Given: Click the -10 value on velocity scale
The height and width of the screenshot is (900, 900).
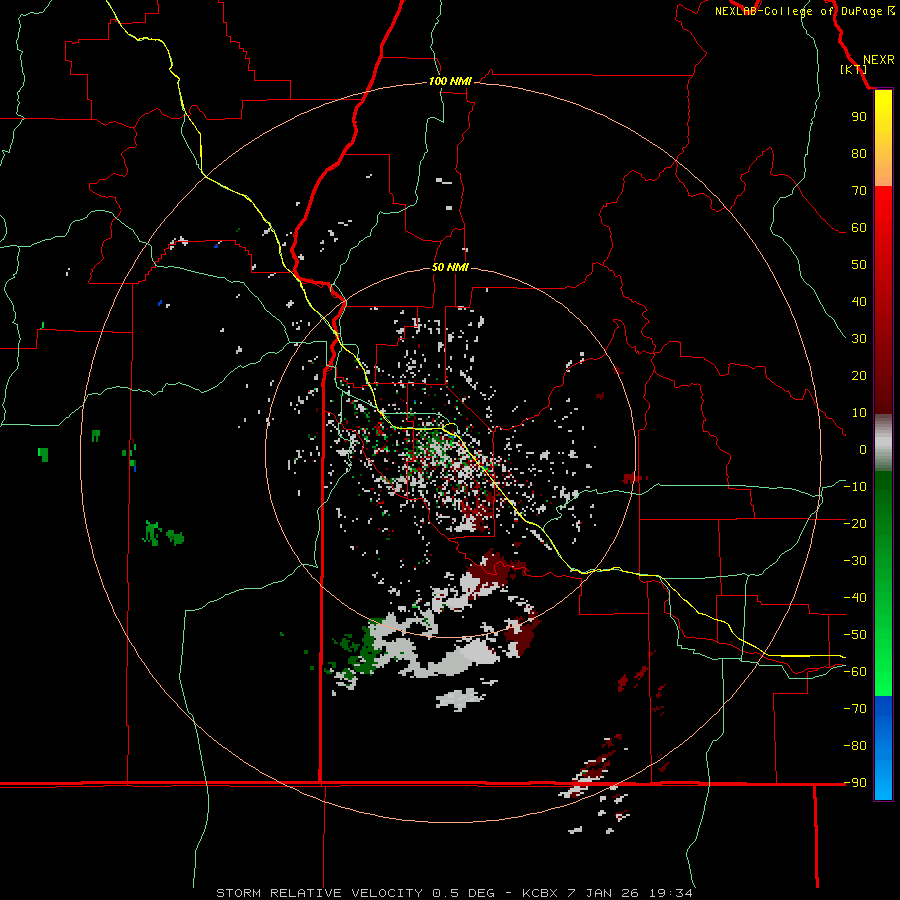Looking at the screenshot, I should tap(855, 487).
